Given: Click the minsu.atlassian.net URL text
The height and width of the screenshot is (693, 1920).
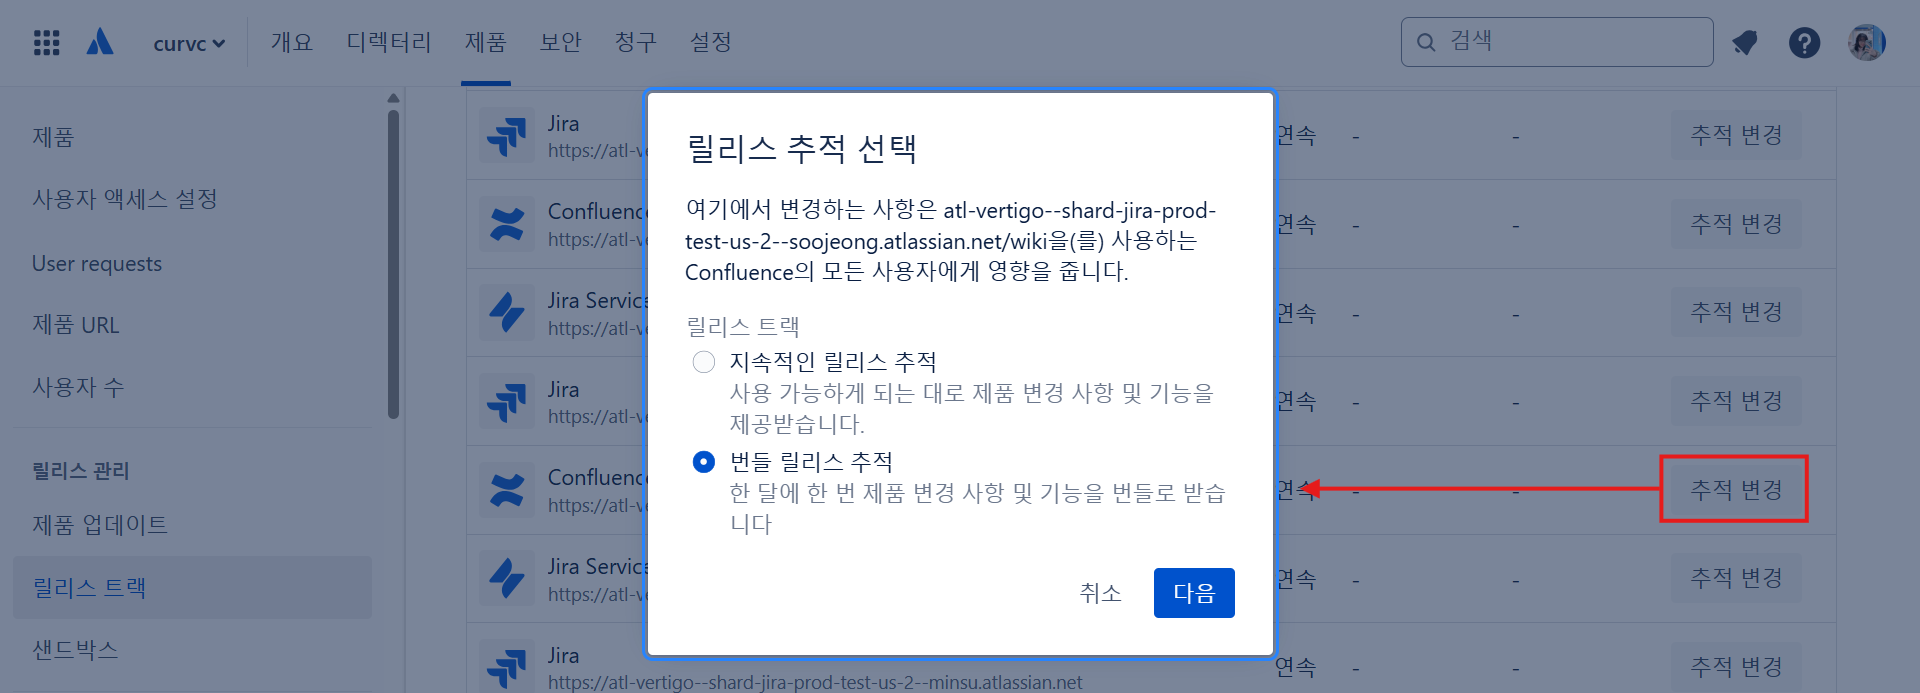Looking at the screenshot, I should pyautogui.click(x=815, y=682).
